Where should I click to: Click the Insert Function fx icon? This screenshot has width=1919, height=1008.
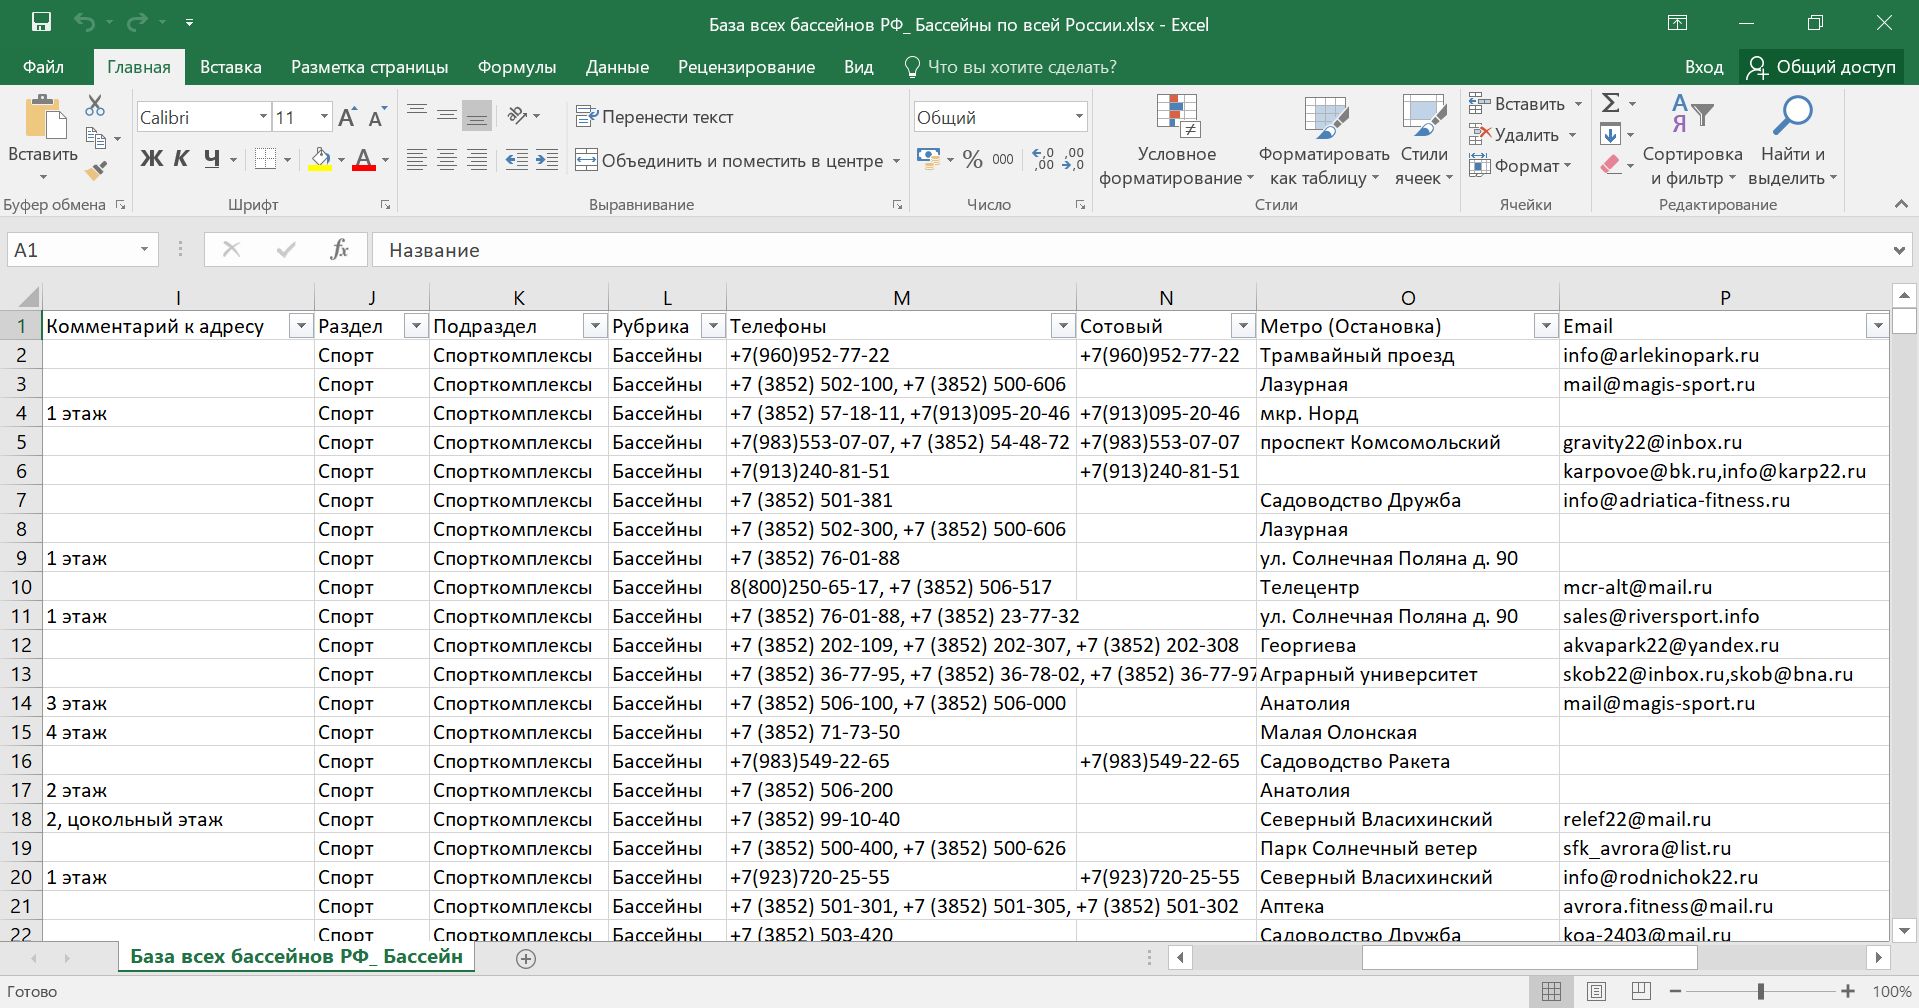point(339,250)
